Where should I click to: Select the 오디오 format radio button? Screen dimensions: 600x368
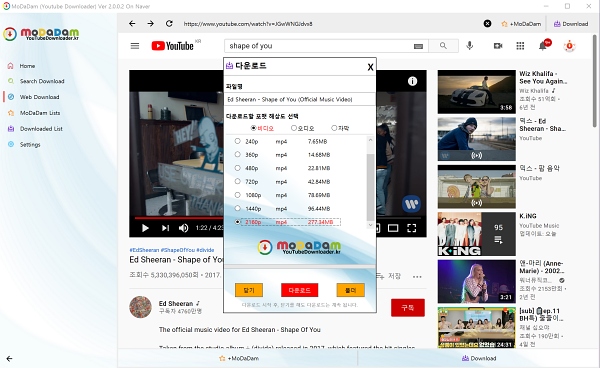294,128
